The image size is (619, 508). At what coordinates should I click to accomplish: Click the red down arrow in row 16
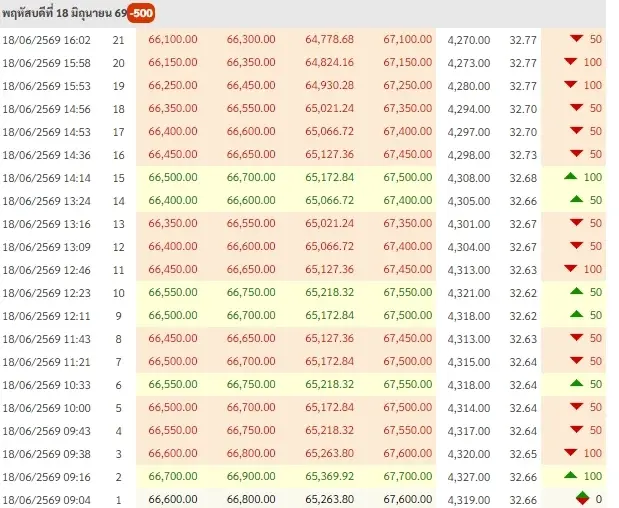[576, 153]
